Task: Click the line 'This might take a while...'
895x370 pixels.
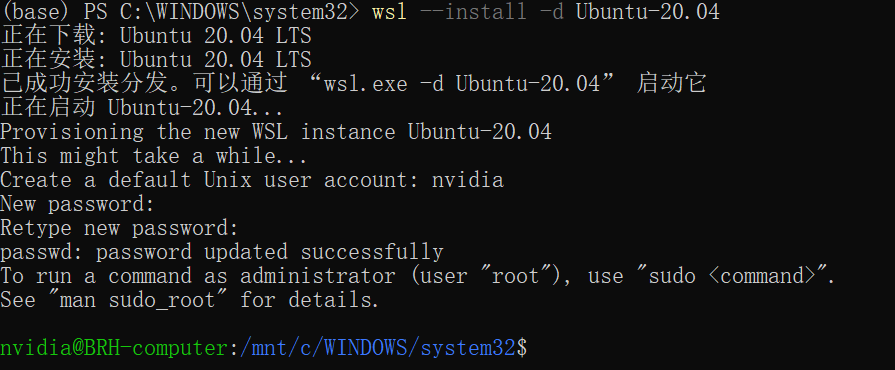Action: click(x=154, y=156)
